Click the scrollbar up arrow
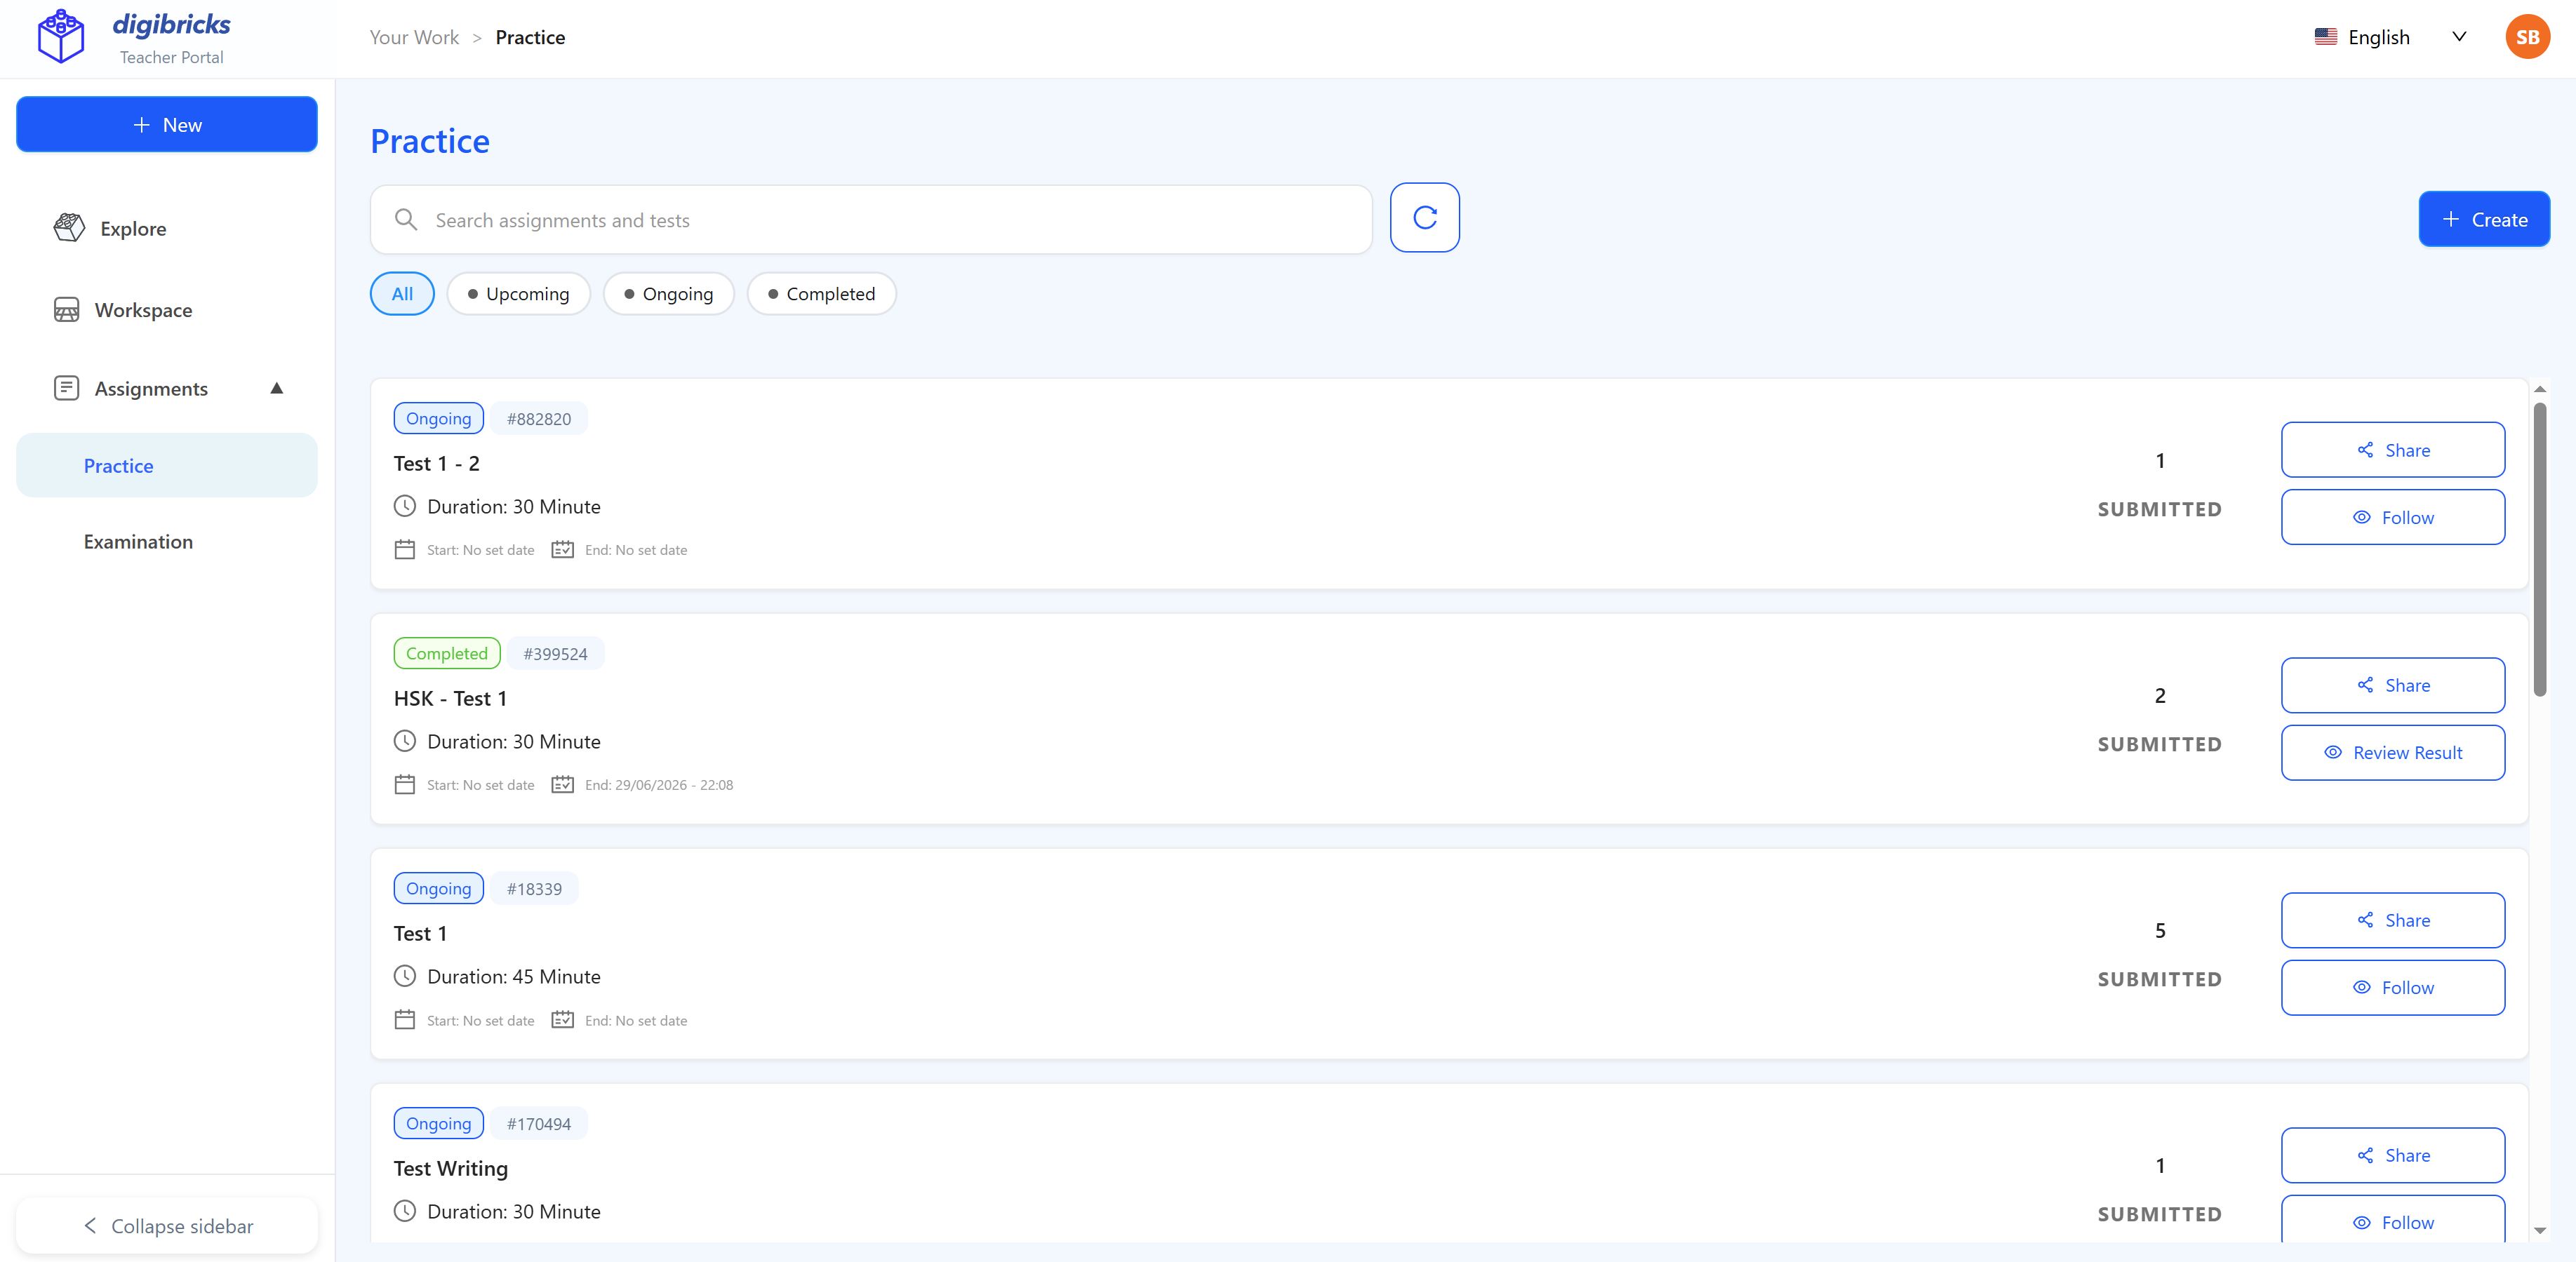The height and width of the screenshot is (1262, 2576). [x=2539, y=389]
